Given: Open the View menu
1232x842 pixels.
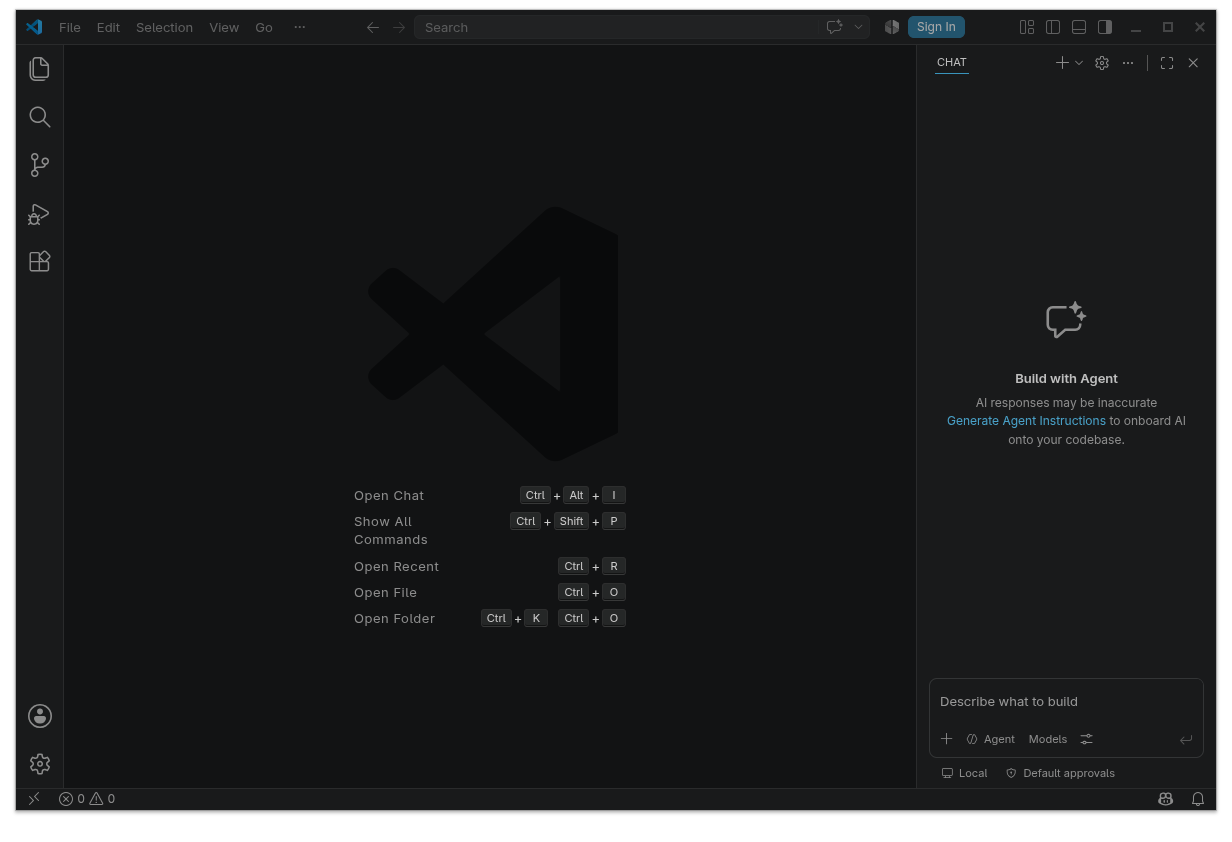Looking at the screenshot, I should (x=224, y=27).
